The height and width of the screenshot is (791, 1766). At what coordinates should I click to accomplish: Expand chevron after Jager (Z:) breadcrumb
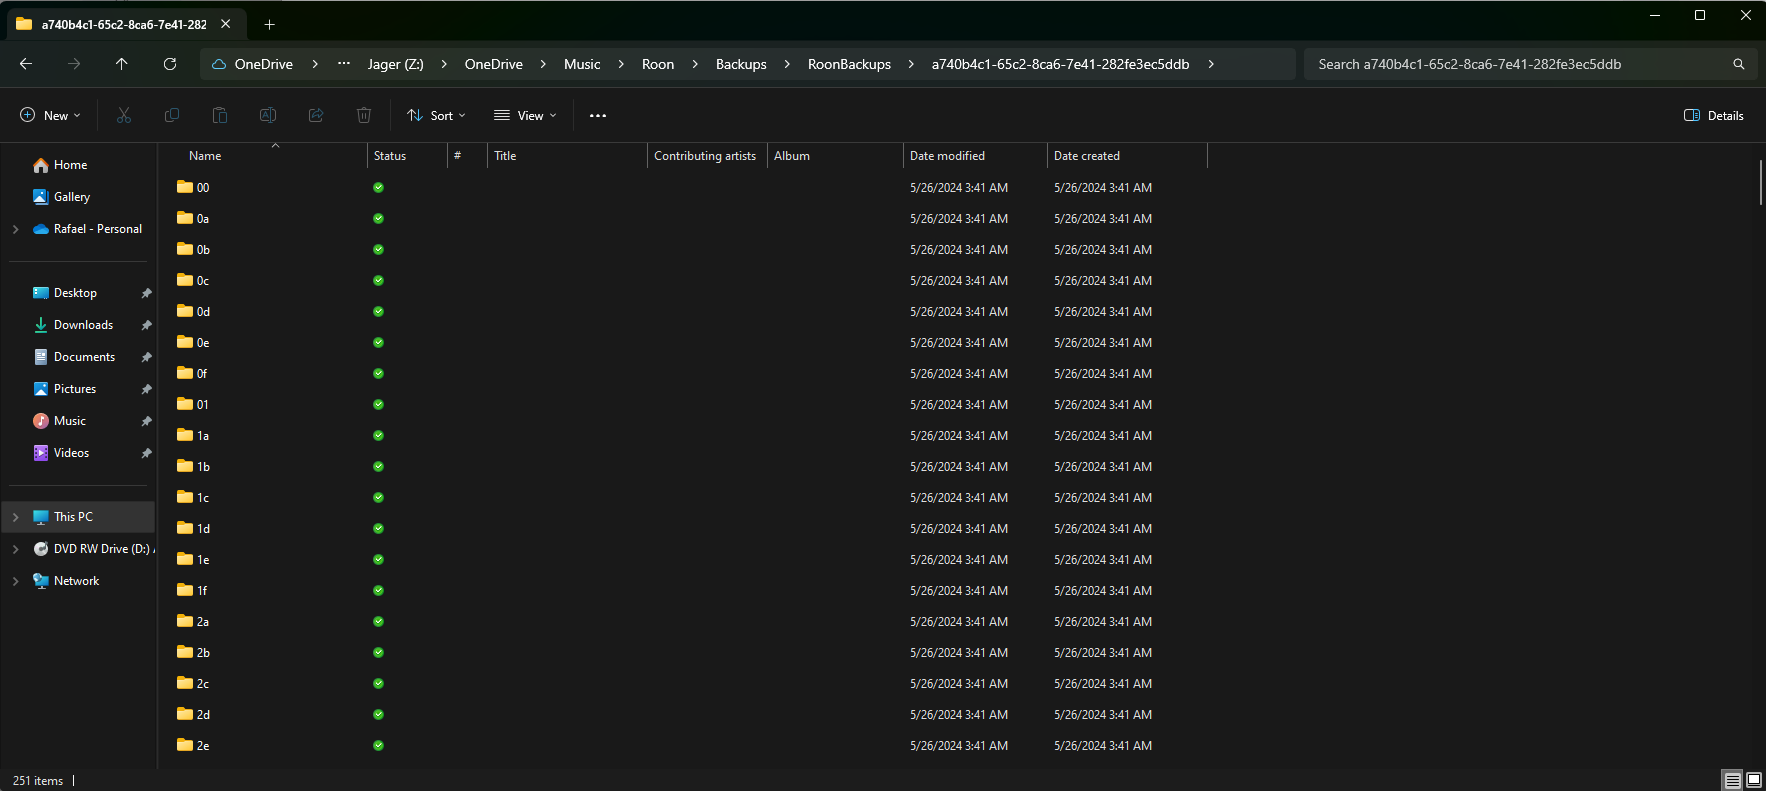point(444,64)
